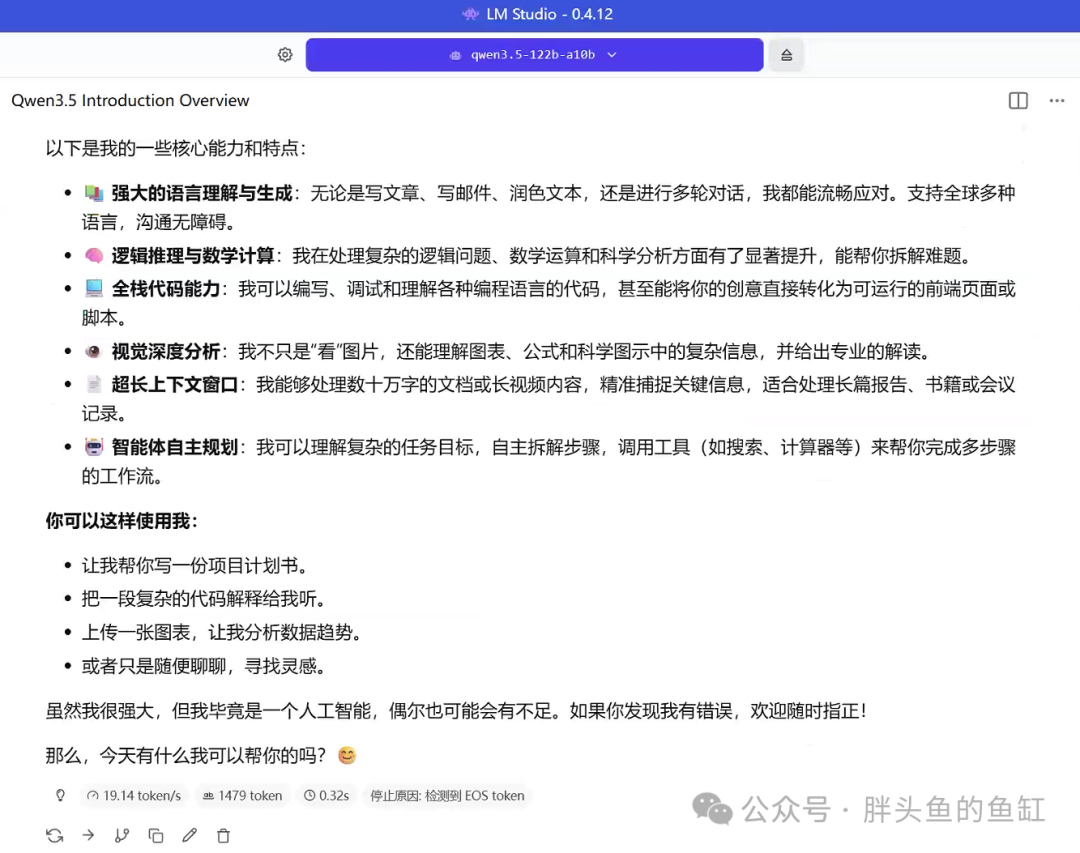Toggle the split view panel icon
This screenshot has width=1080, height=853.
(x=1018, y=101)
